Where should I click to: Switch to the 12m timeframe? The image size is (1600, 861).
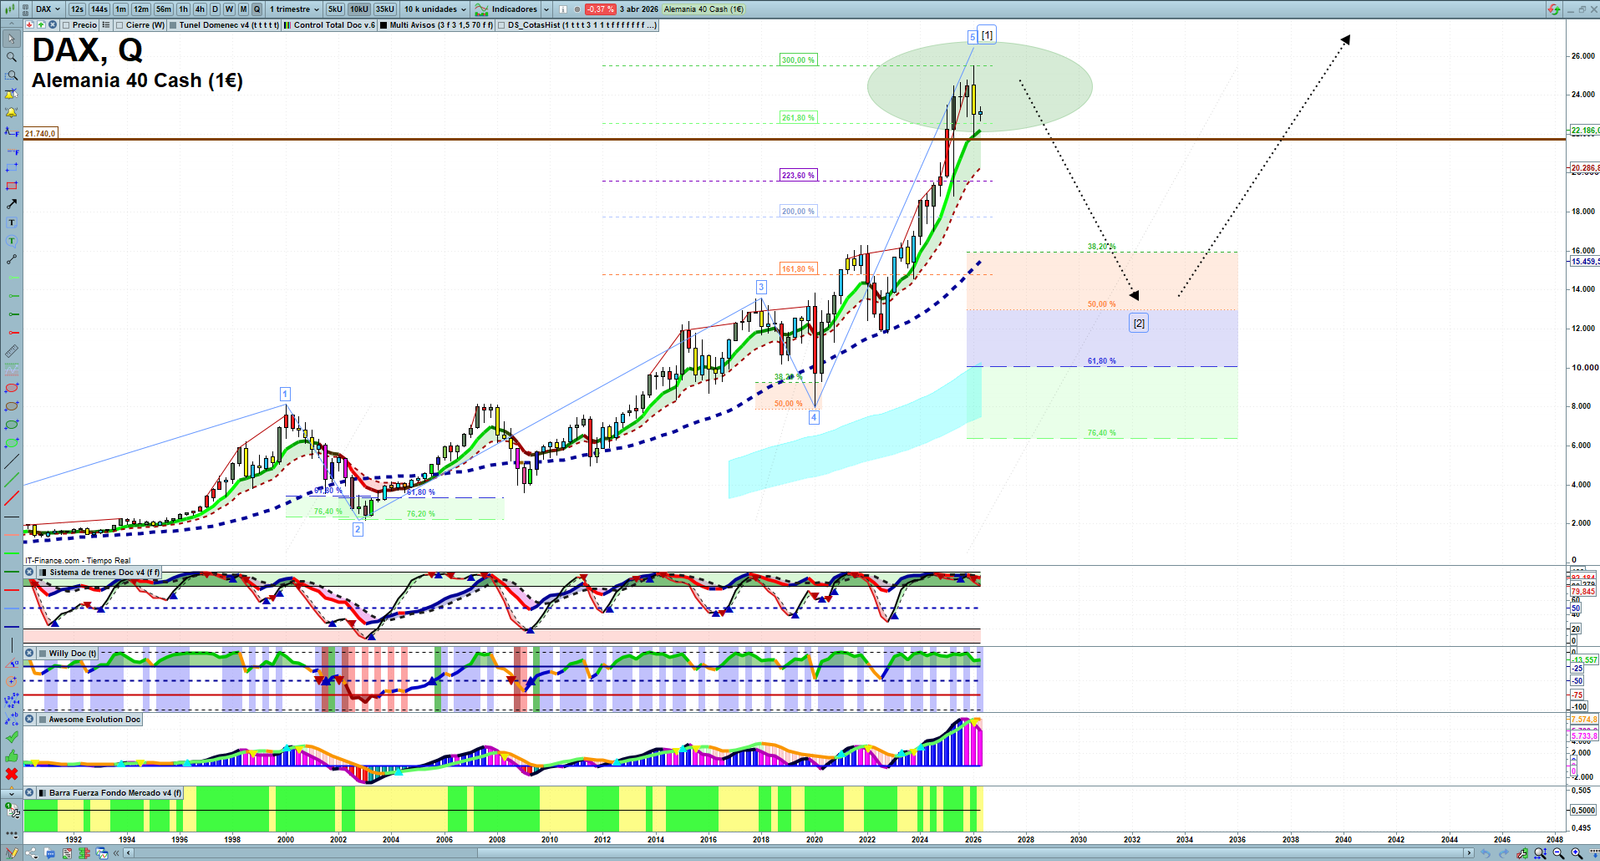141,9
